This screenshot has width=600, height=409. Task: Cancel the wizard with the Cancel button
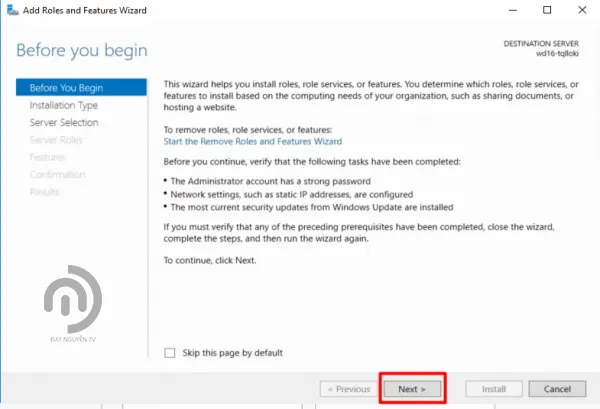[x=550, y=388]
